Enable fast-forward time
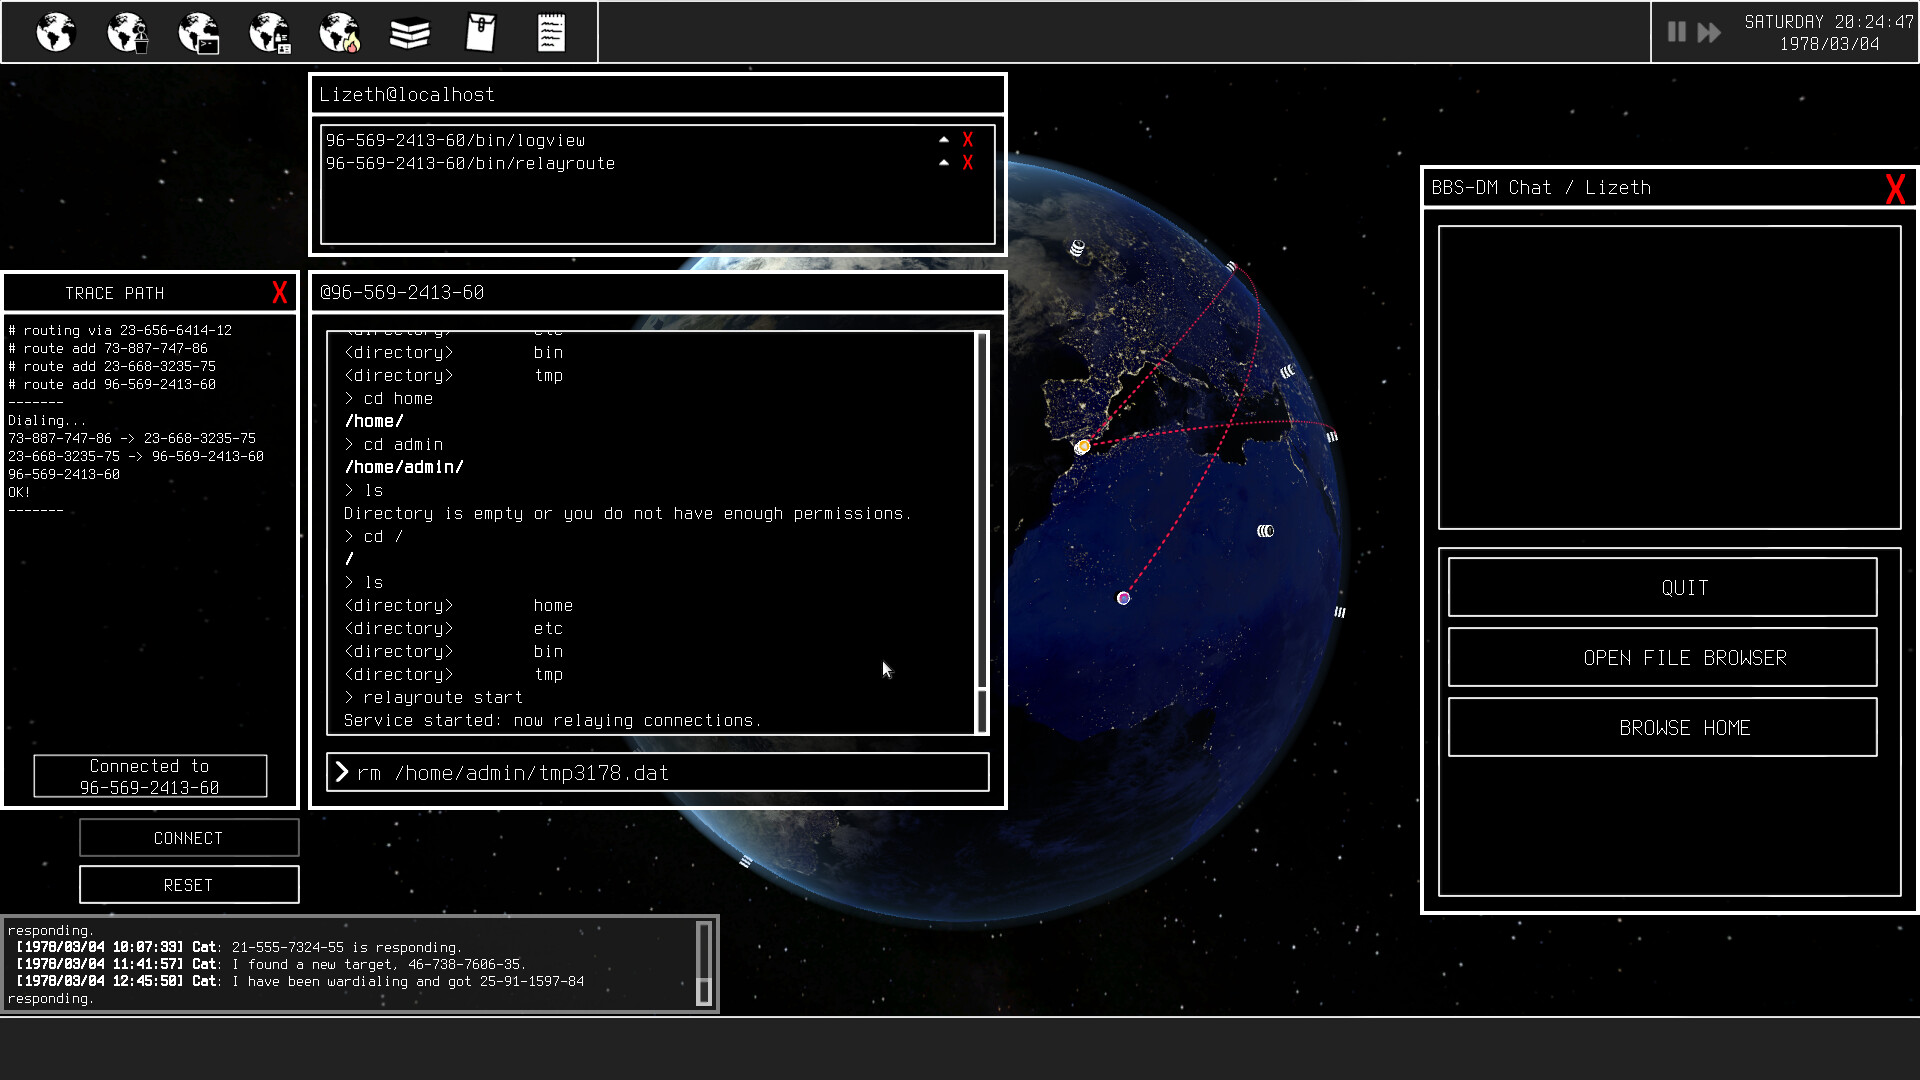The width and height of the screenshot is (1920, 1080). 1707,32
